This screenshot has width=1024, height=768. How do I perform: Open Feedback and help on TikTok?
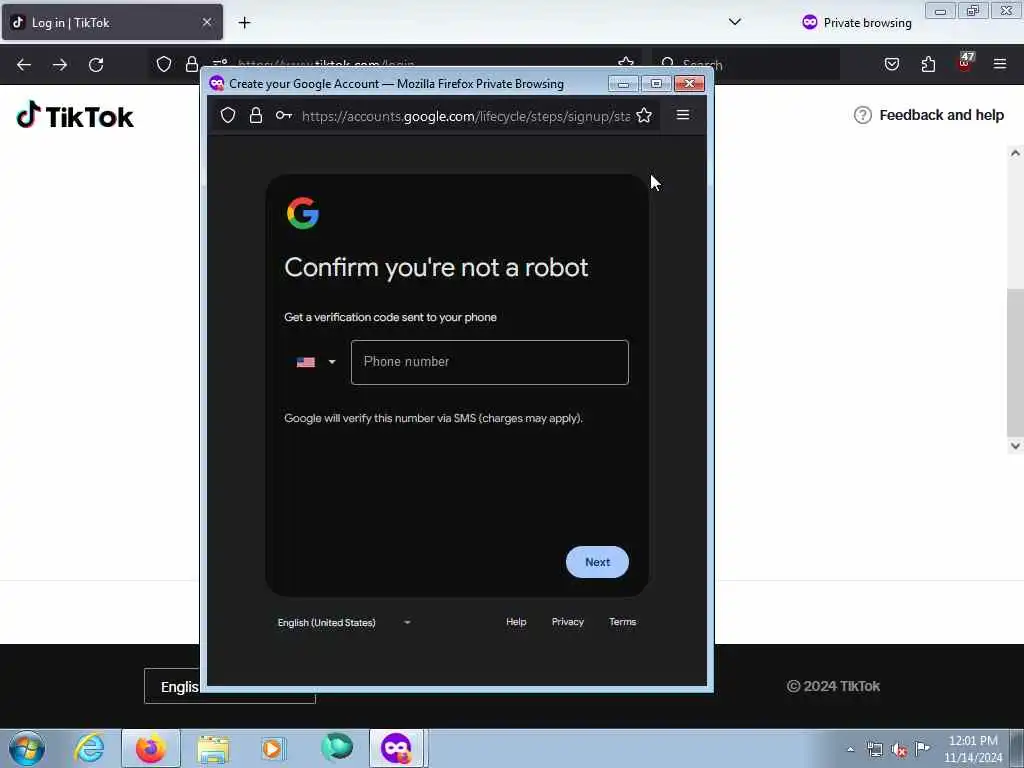pyautogui.click(x=929, y=115)
